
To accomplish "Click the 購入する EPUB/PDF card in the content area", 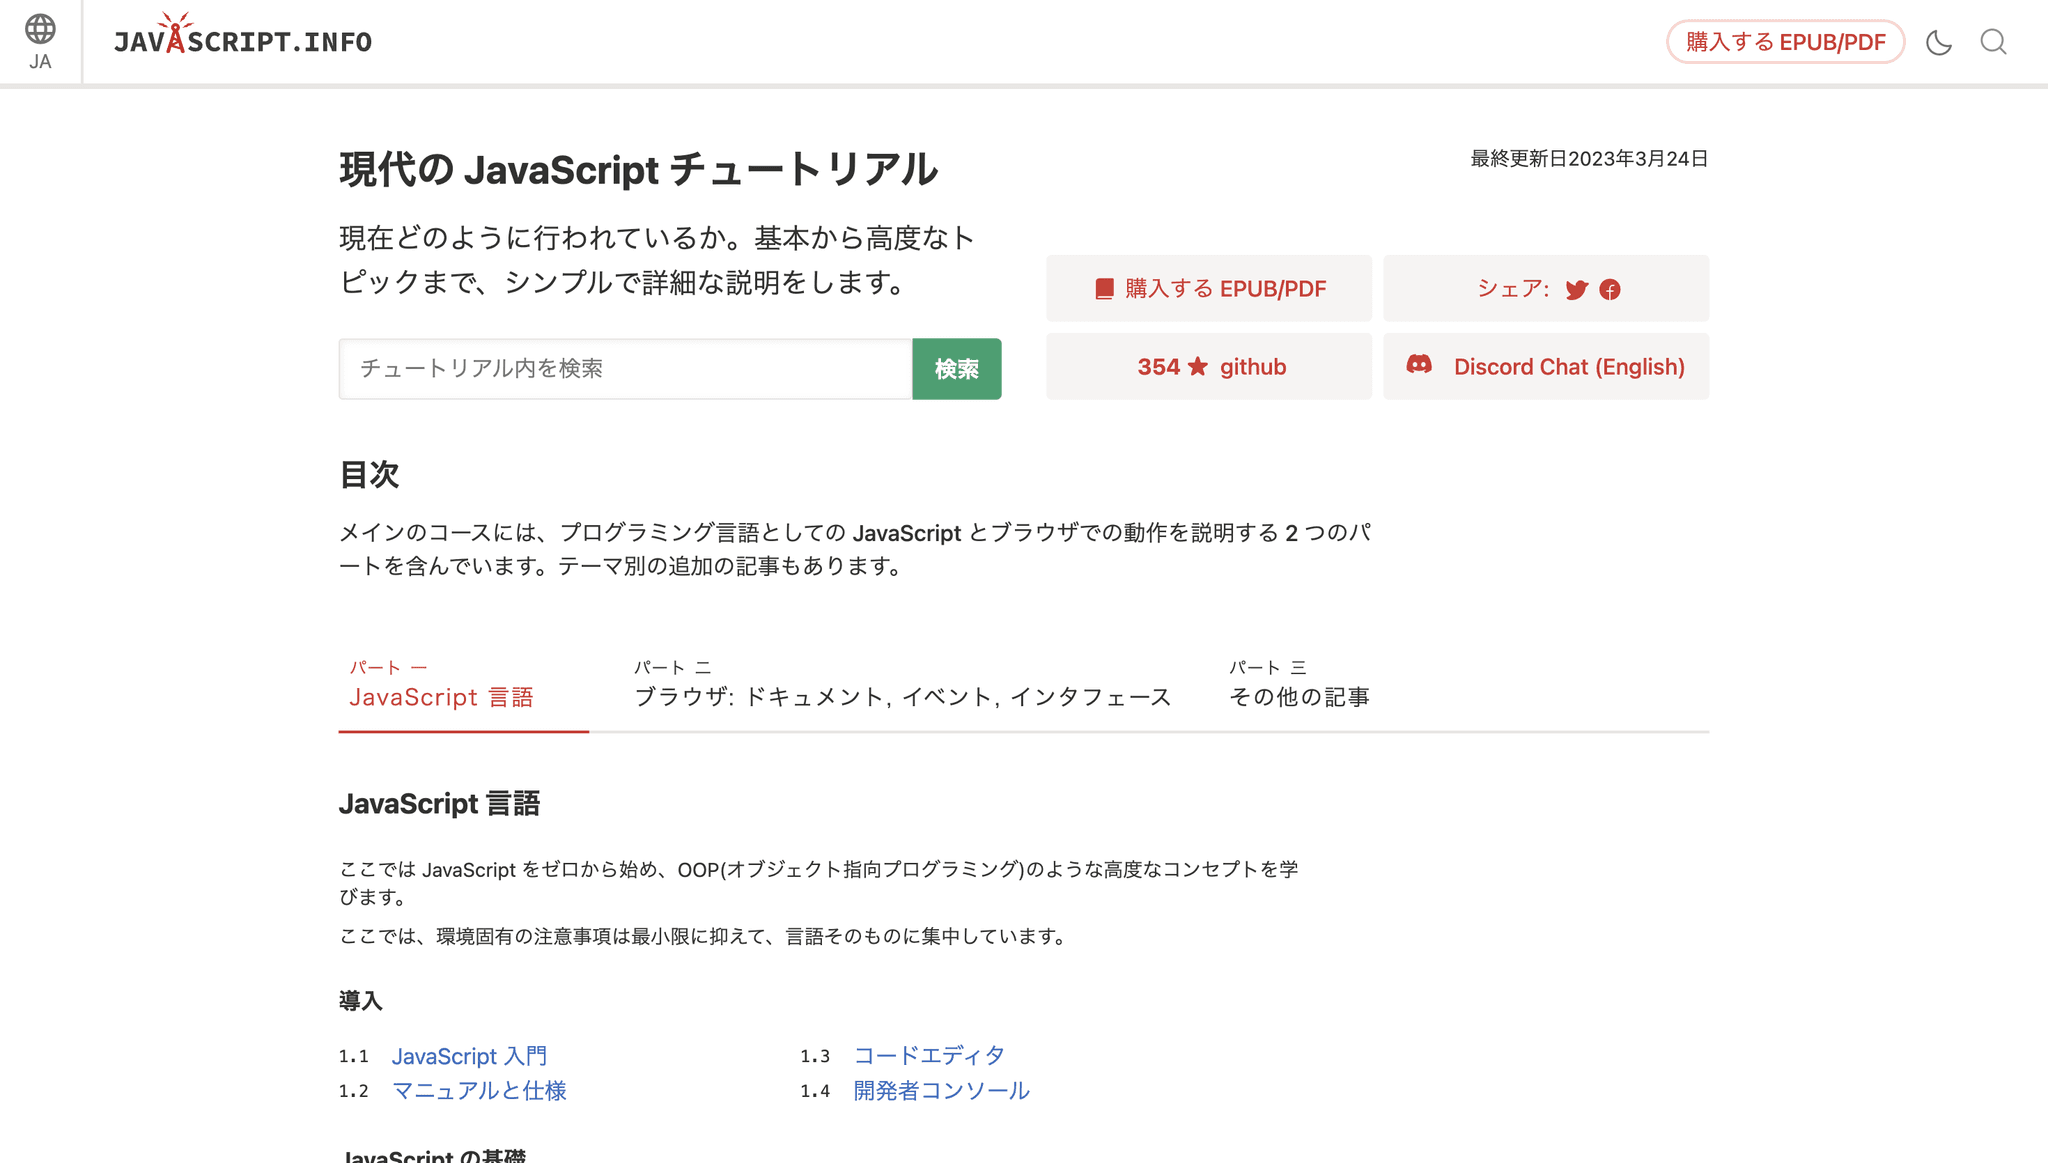I will coord(1209,289).
